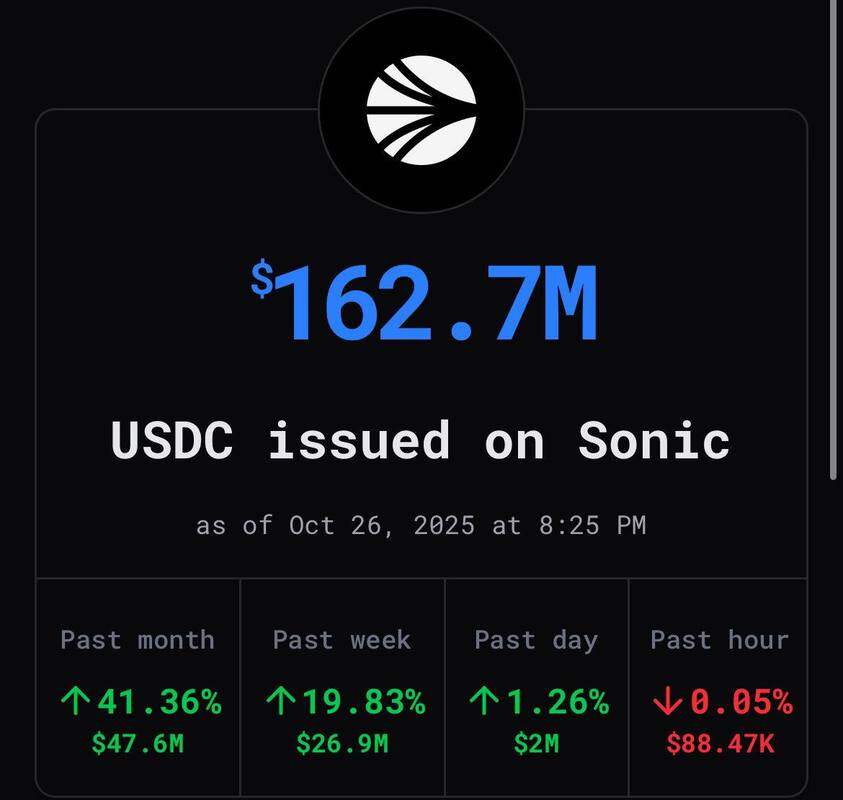Select the Past month label

coord(138,640)
